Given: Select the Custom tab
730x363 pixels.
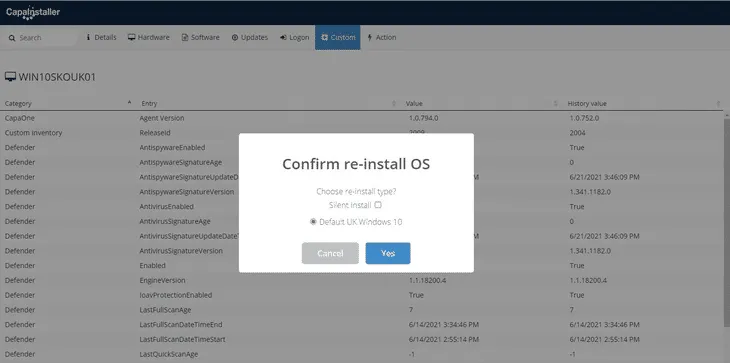Looking at the screenshot, I should [338, 38].
